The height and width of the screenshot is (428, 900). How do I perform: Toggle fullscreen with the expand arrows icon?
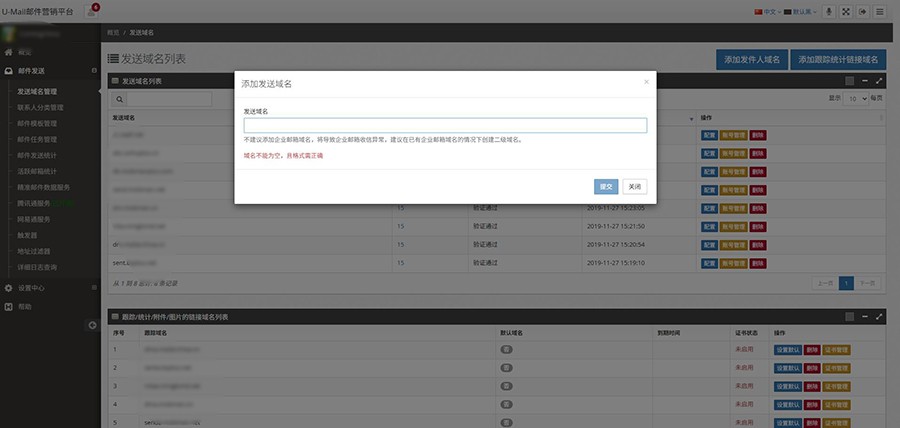[x=845, y=11]
